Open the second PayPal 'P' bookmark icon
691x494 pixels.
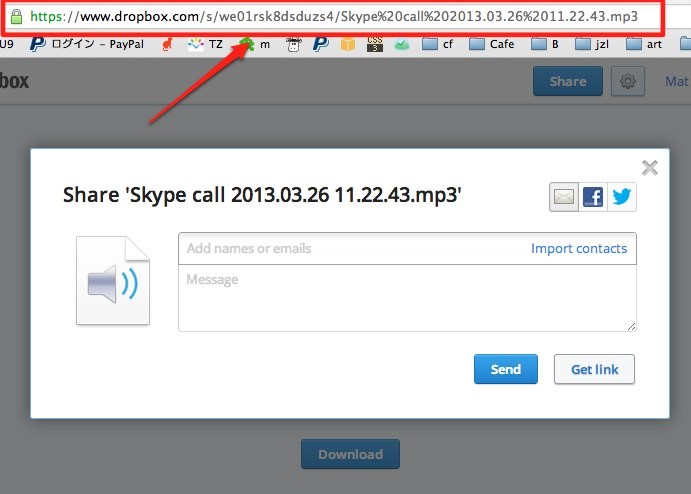pos(320,44)
